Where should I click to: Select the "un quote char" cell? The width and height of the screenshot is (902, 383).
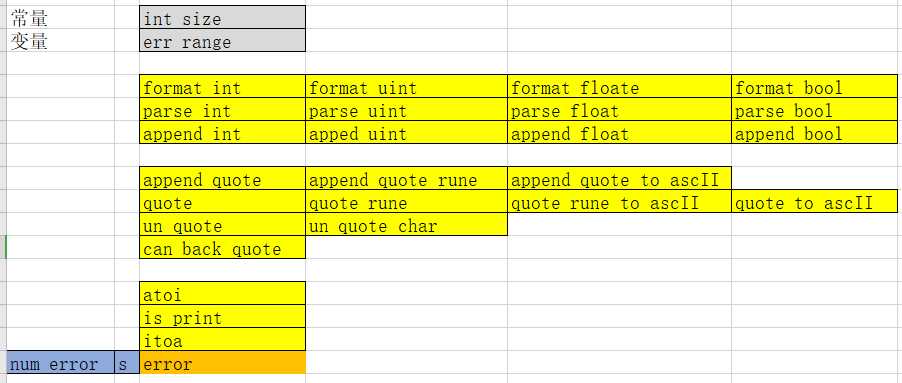click(406, 224)
